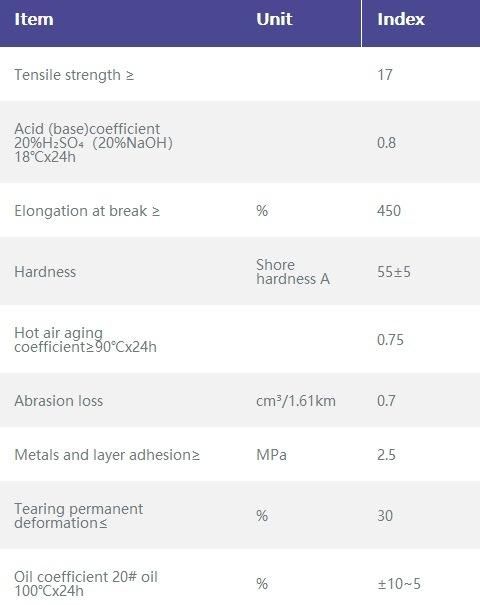
Task: Click the Item column header
Action: (x=34, y=19)
